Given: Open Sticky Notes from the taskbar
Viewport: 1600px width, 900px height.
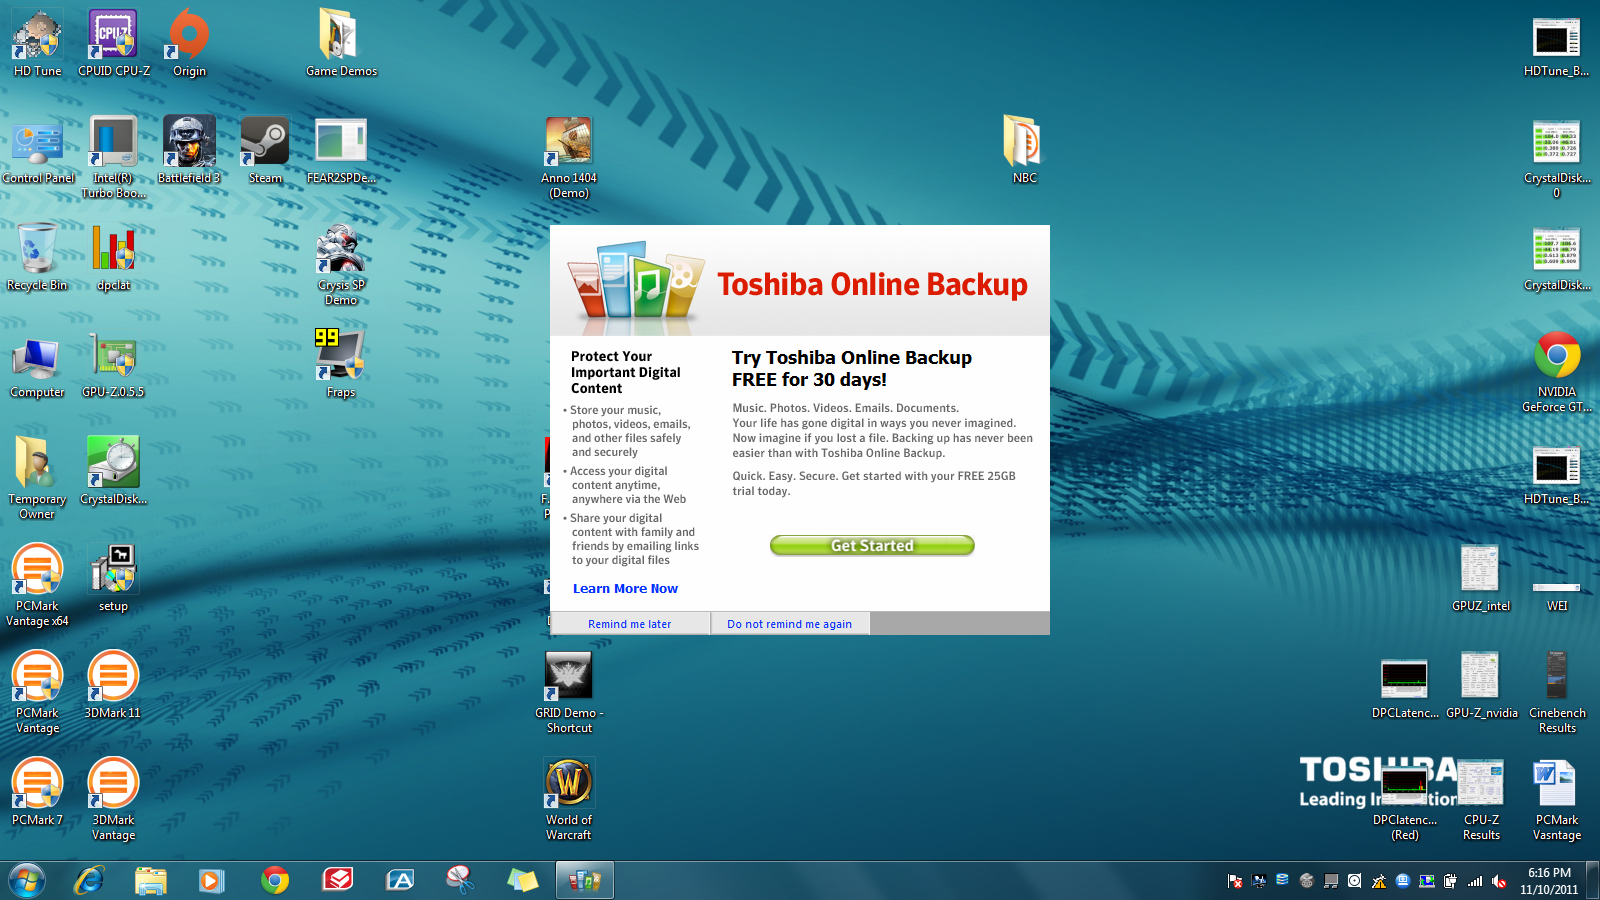Looking at the screenshot, I should pyautogui.click(x=522, y=880).
